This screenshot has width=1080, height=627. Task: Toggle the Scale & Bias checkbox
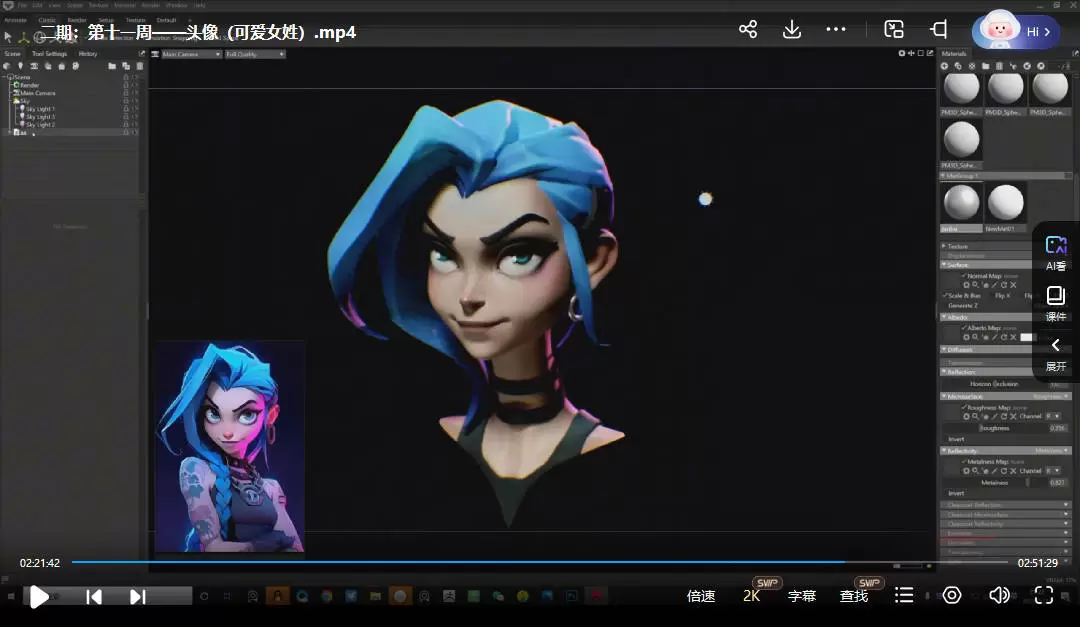click(946, 296)
